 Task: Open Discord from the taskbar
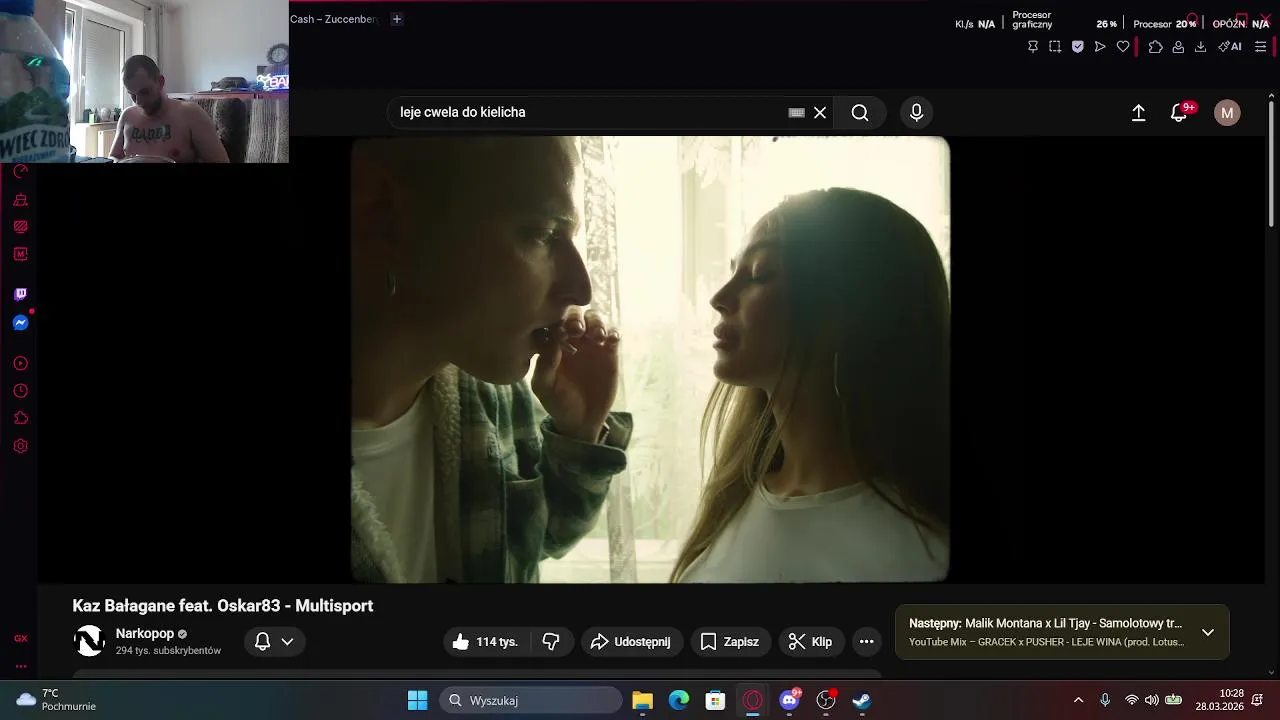click(789, 700)
